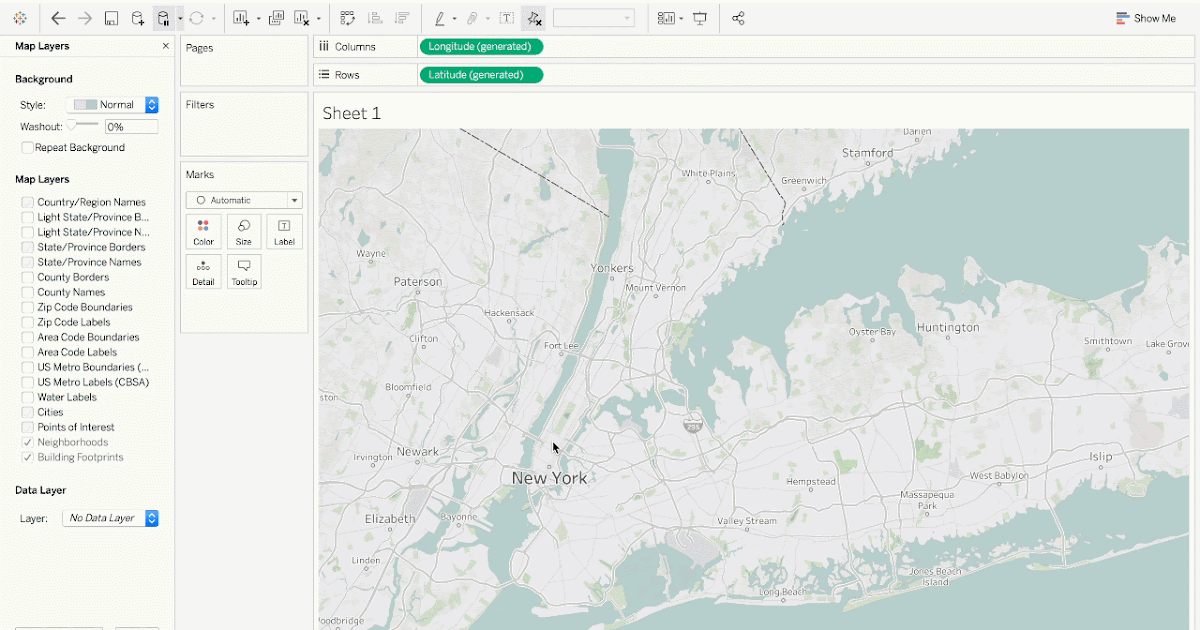Viewport: 1200px width, 630px height.
Task: Toggle Show Mark Labels toolbar icon
Action: point(507,18)
